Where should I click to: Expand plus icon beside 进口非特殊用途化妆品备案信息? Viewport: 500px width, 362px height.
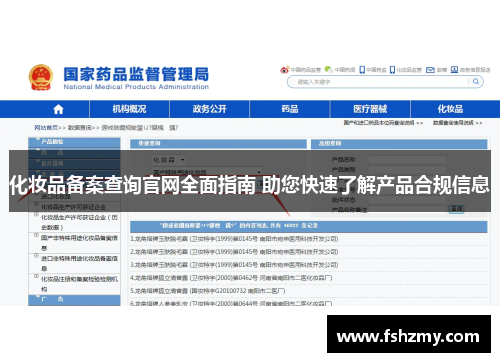(x=36, y=255)
